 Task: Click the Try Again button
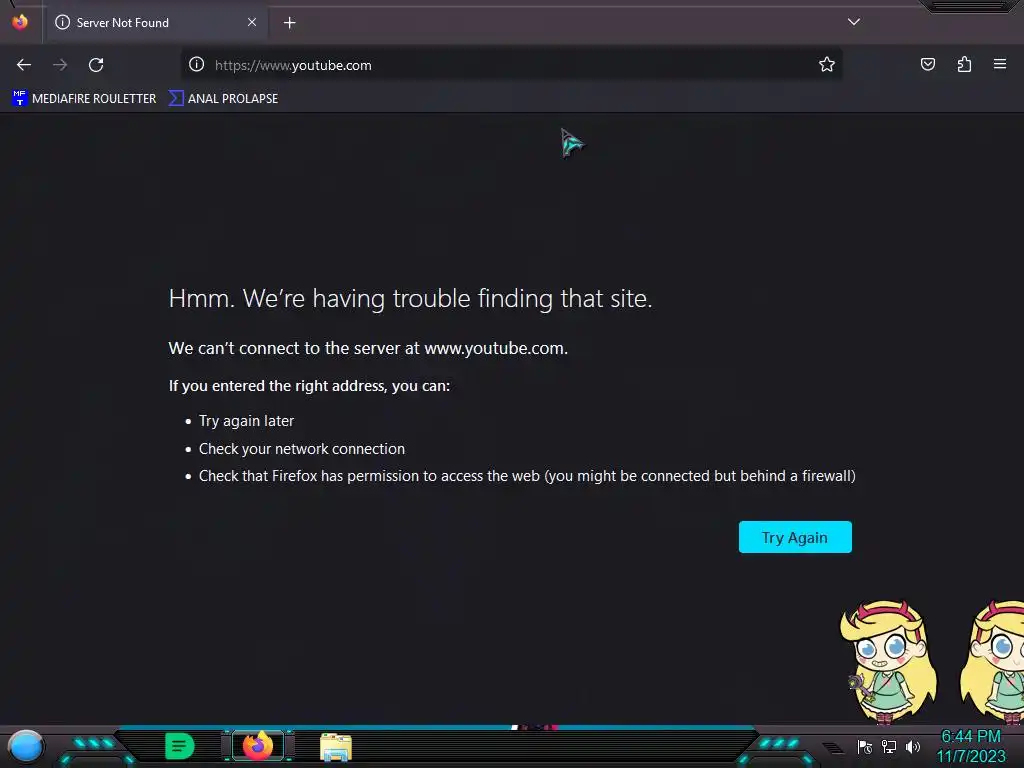pos(795,537)
